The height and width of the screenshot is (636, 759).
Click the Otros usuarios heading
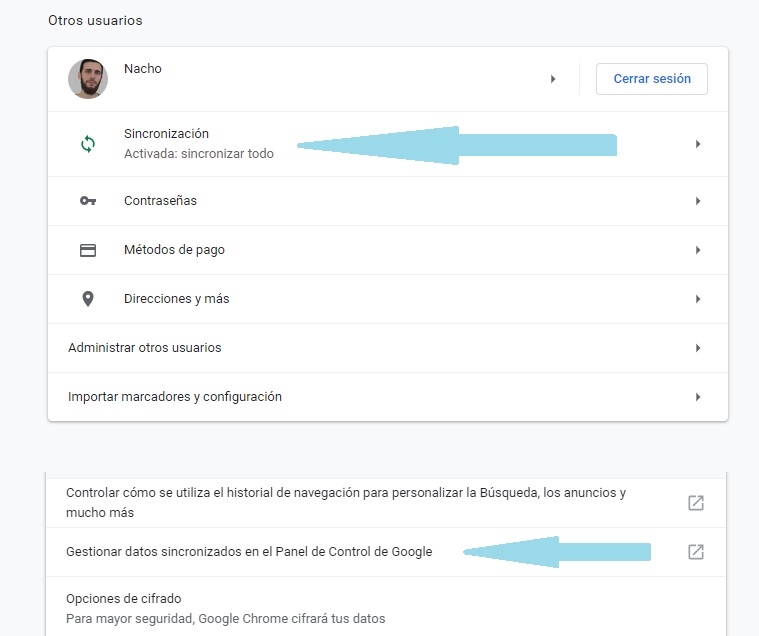point(95,20)
